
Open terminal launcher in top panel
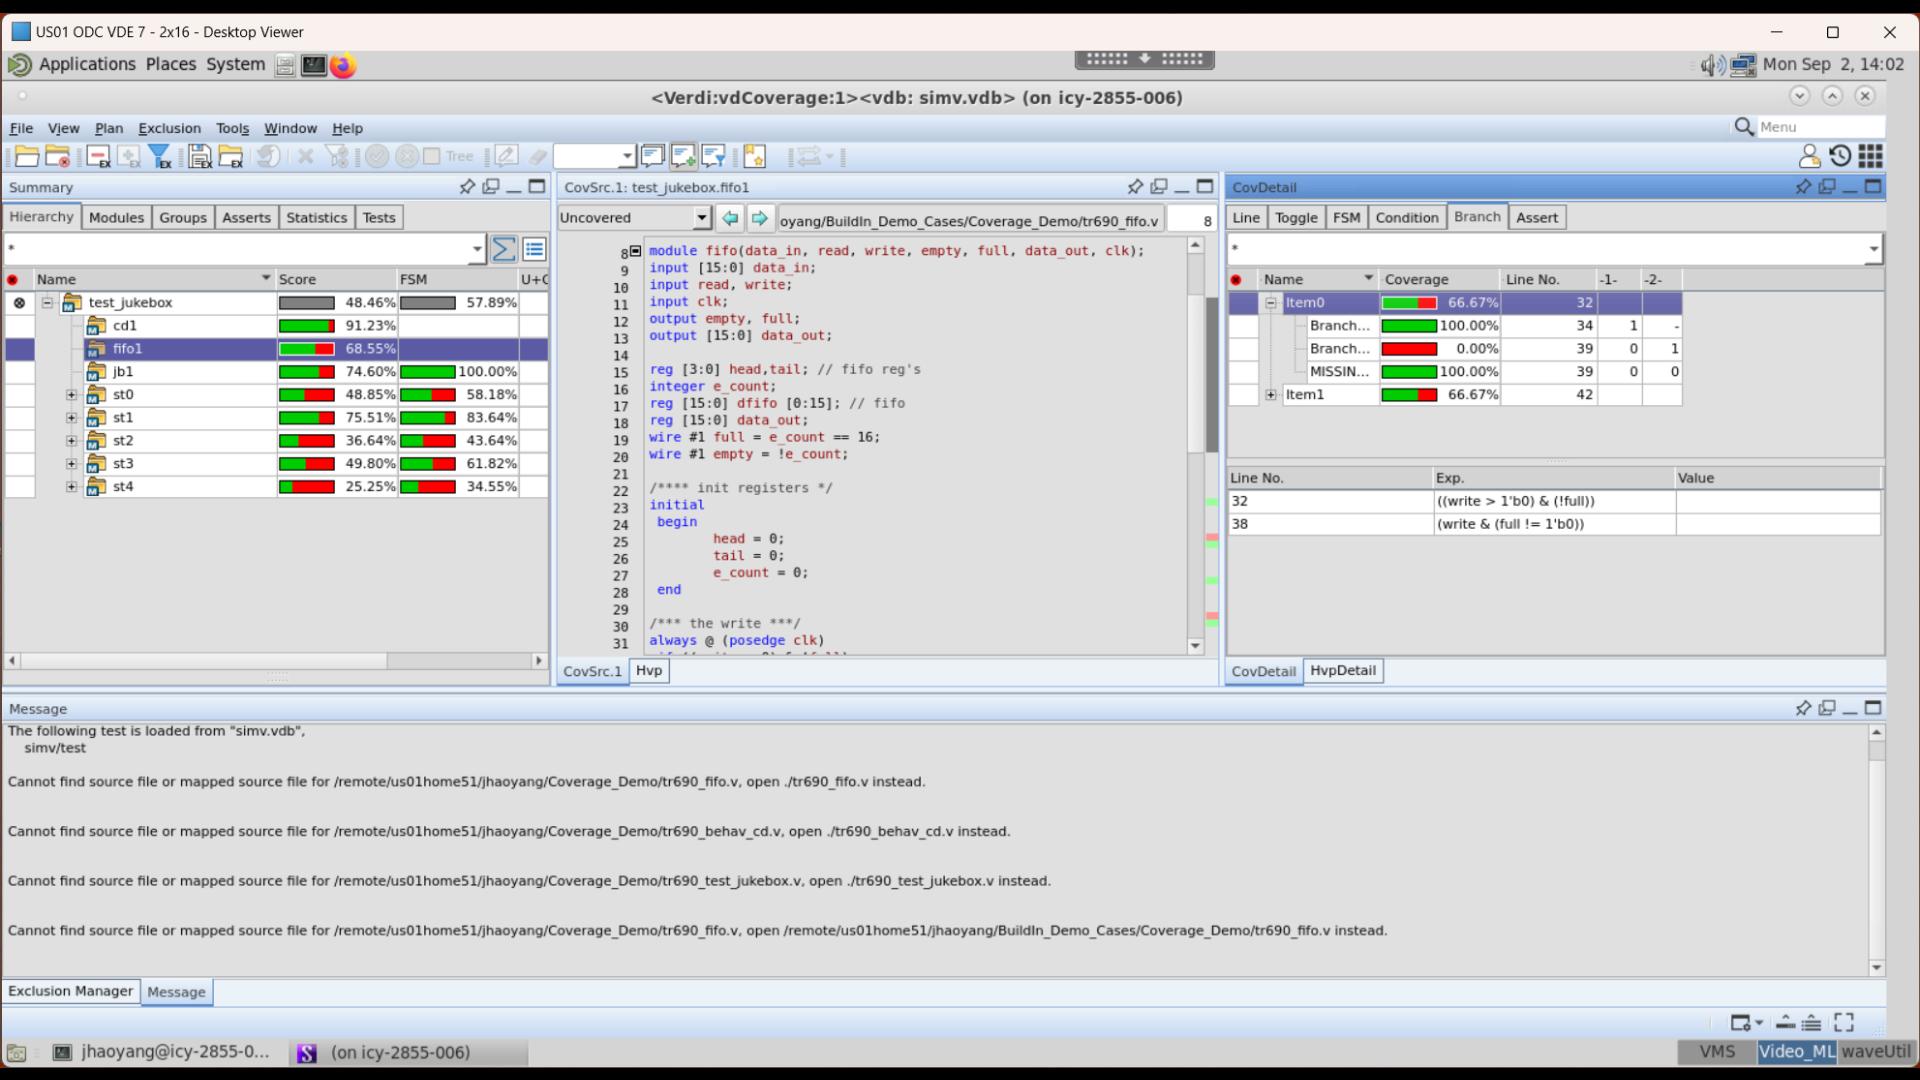click(x=314, y=65)
